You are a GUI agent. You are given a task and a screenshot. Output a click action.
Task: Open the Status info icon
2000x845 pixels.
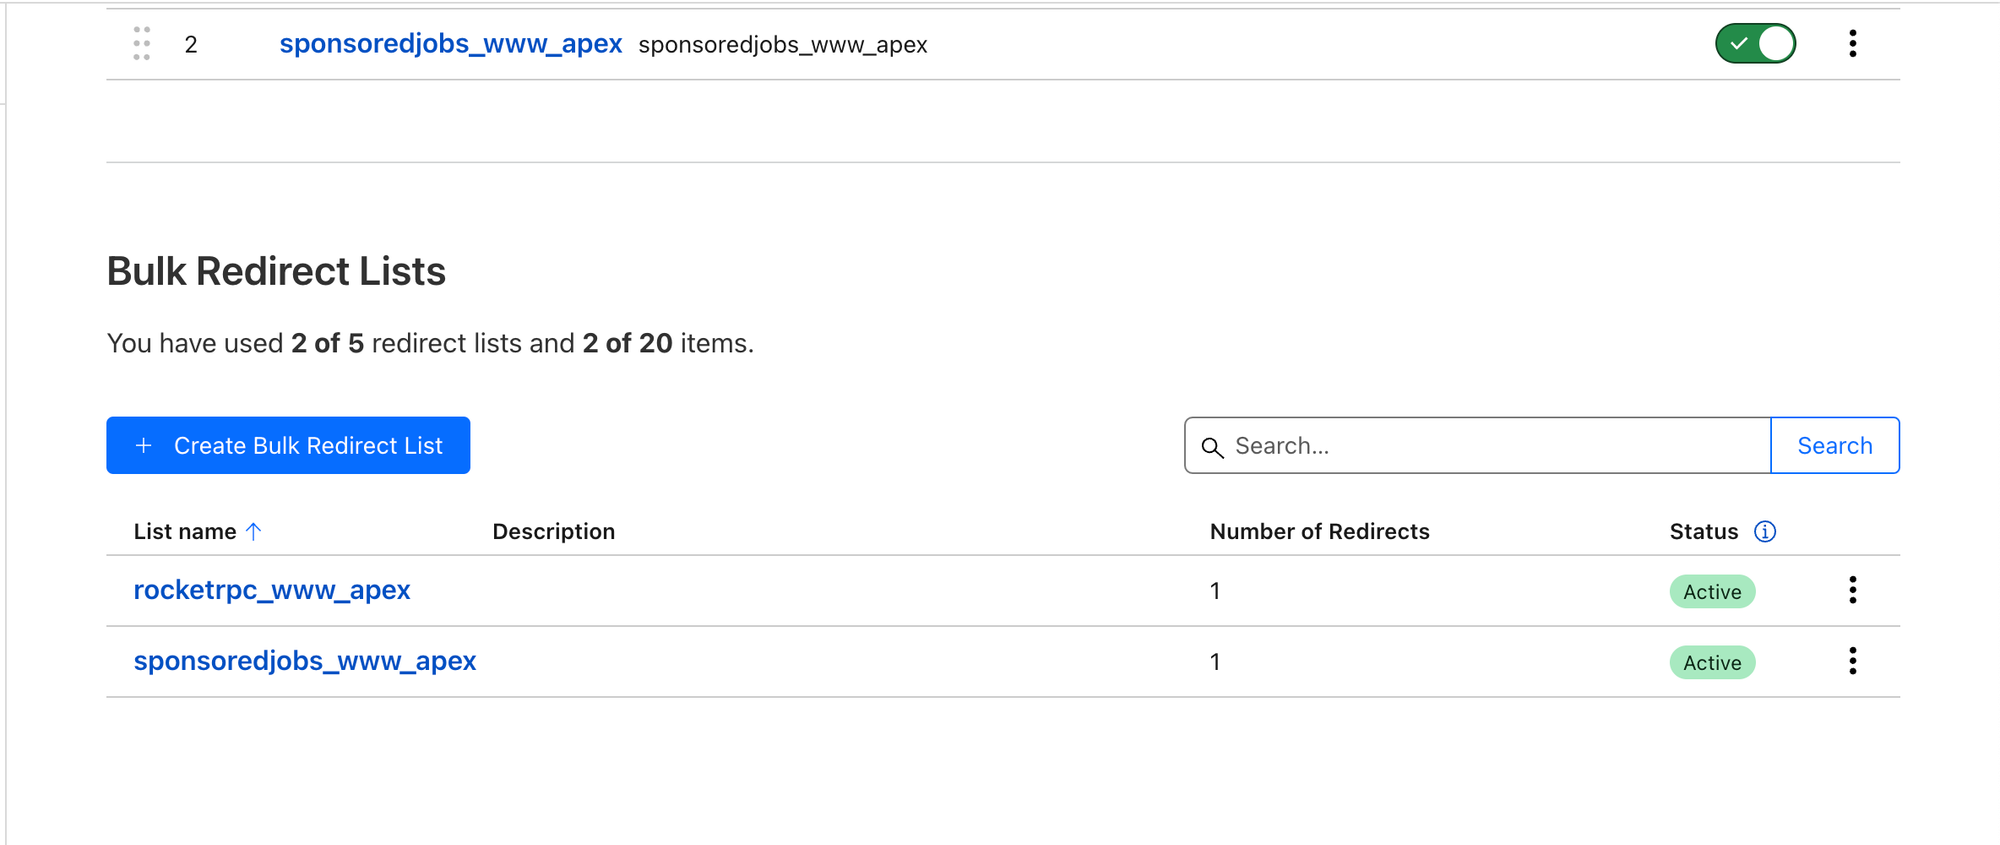pos(1765,531)
